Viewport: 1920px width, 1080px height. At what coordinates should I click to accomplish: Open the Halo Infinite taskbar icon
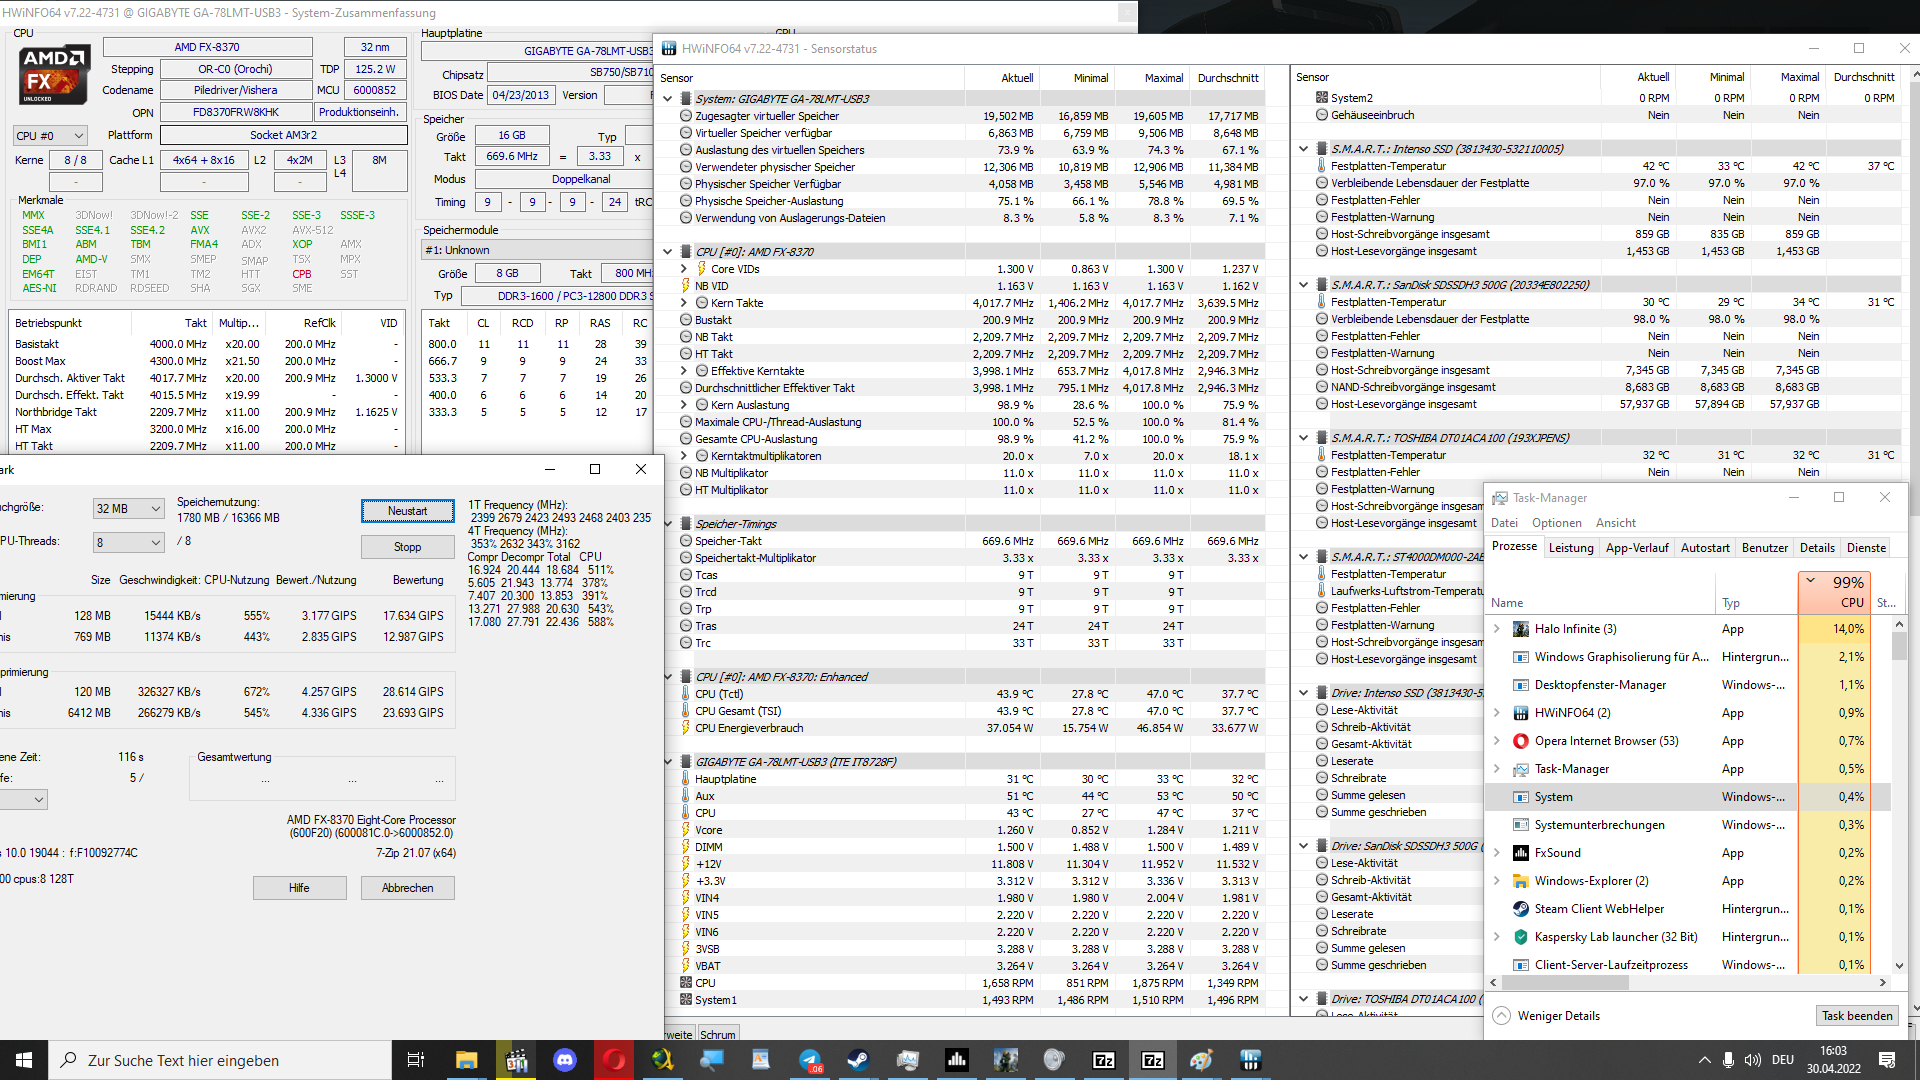(x=1005, y=1060)
